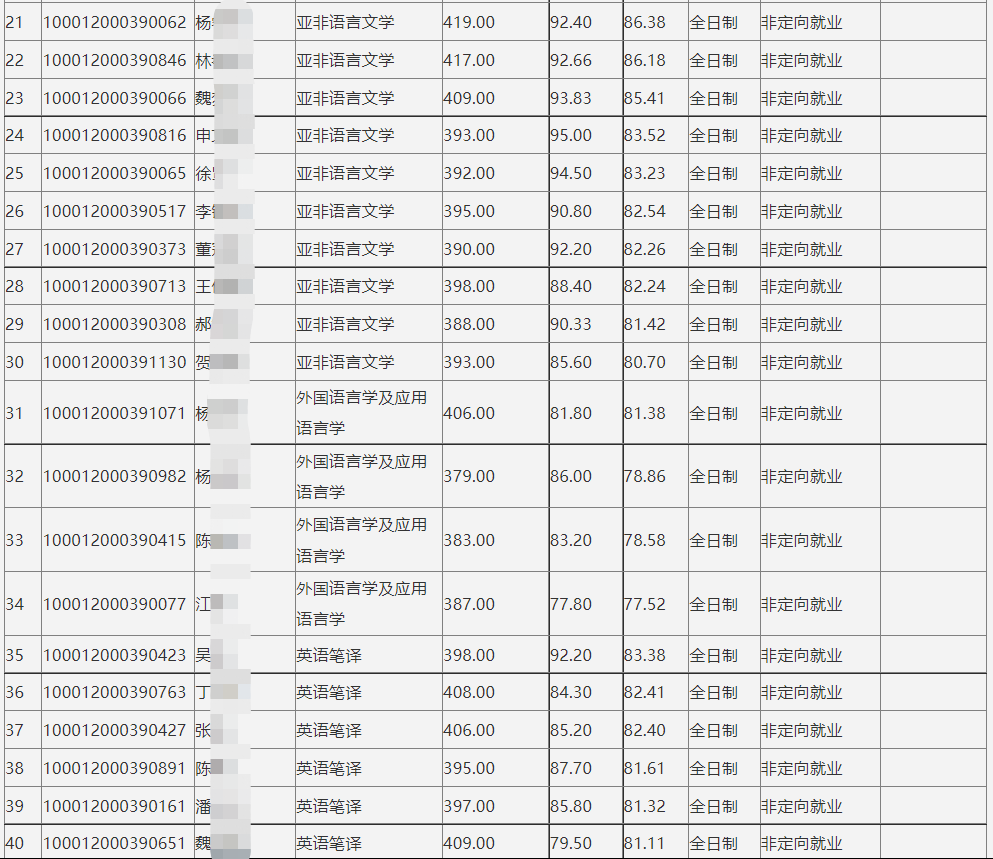Screen dimensions: 993x859
Task: Click interview score 90.33
Action: click(571, 324)
